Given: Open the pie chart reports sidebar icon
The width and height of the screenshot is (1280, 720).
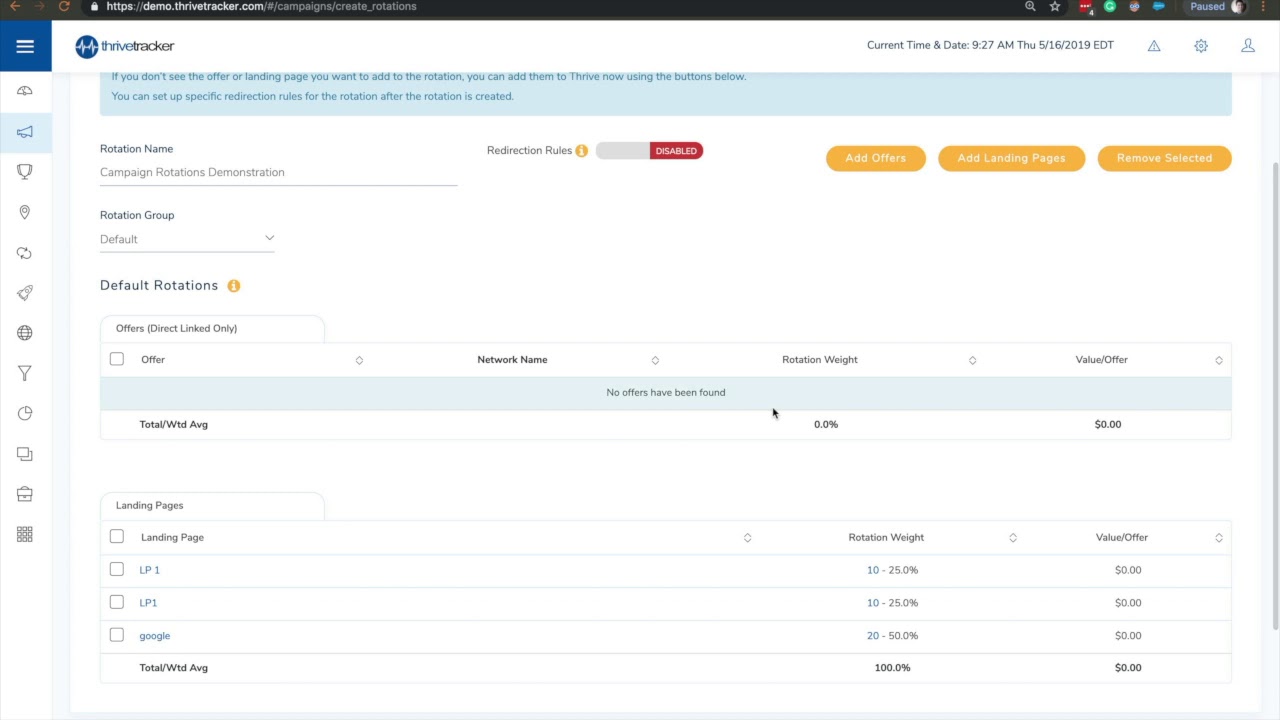Looking at the screenshot, I should tap(25, 413).
